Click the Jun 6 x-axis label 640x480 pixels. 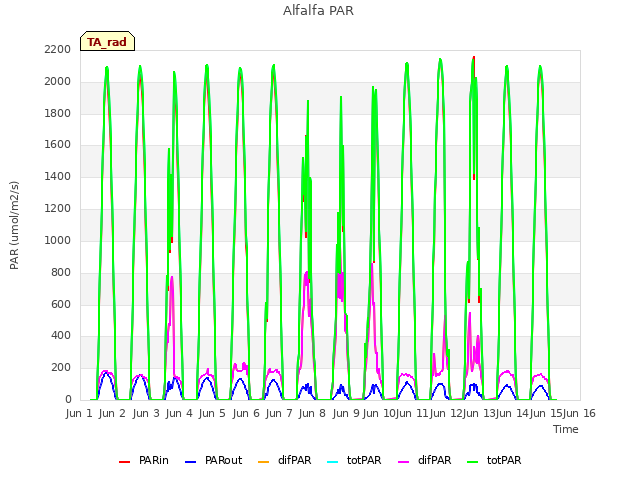point(246,414)
